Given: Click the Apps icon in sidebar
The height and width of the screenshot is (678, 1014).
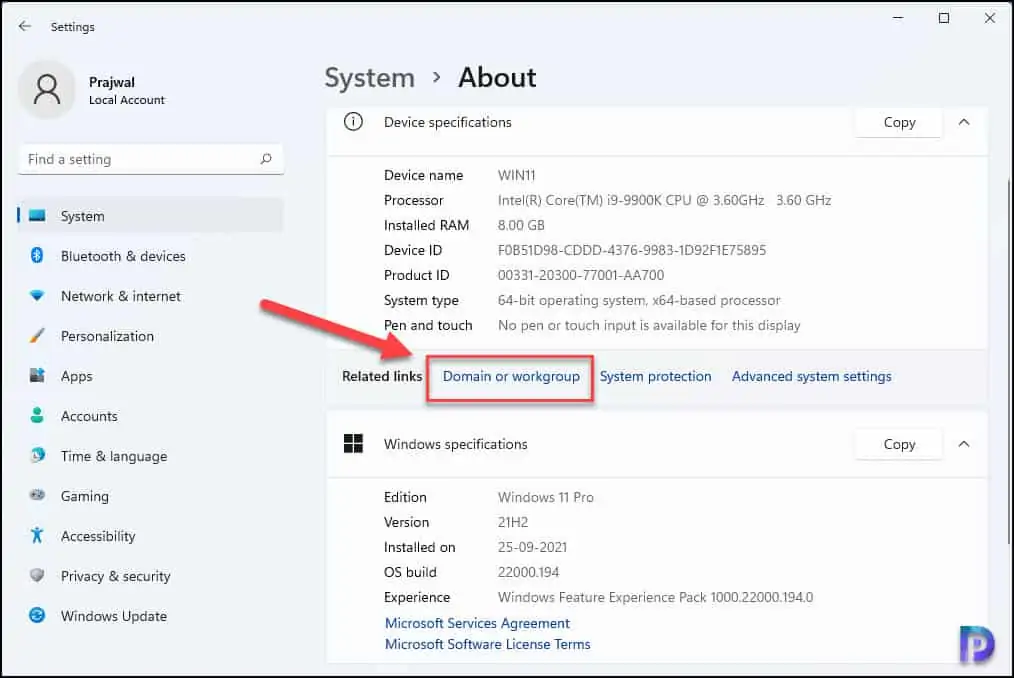Looking at the screenshot, I should tap(38, 376).
